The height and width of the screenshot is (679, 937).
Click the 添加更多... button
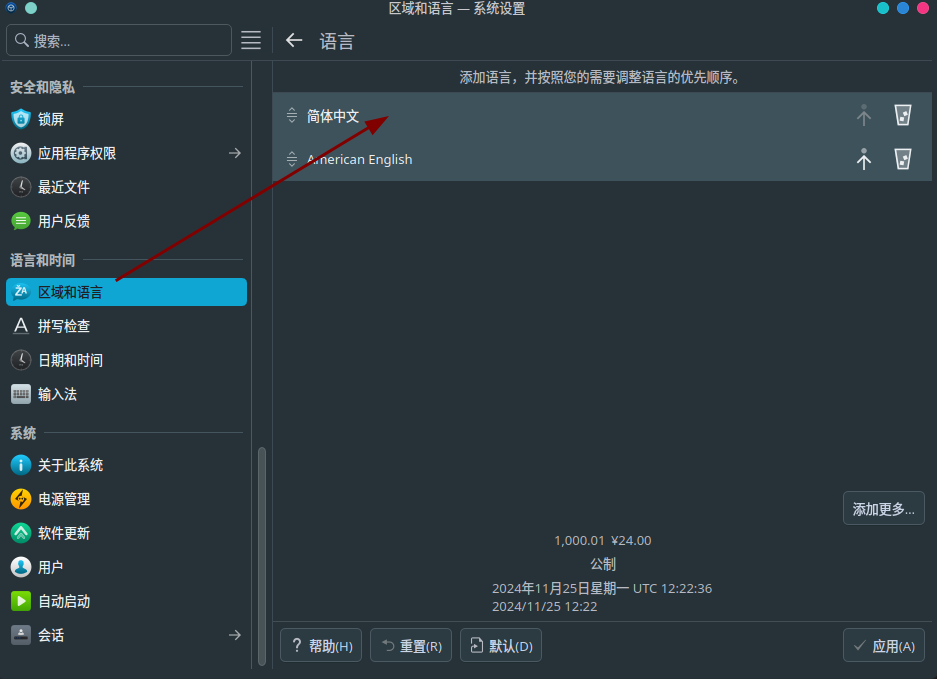pyautogui.click(x=883, y=509)
